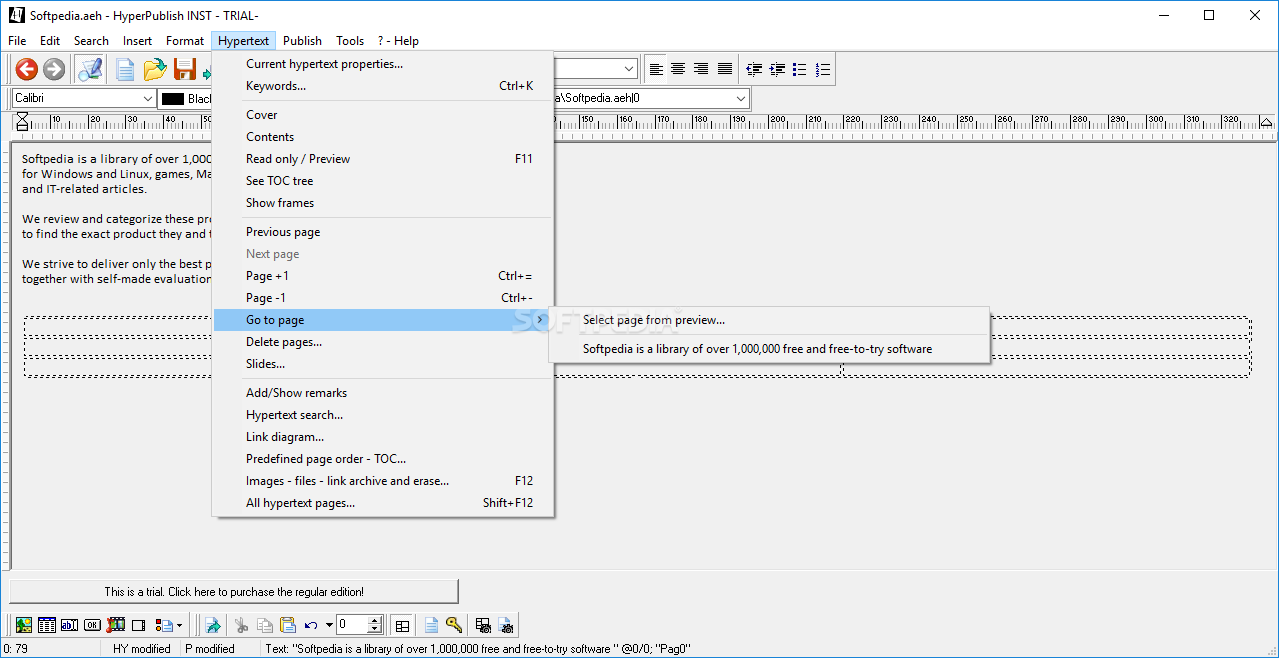Decrease the paragraph indent
1279x658 pixels.
coord(754,69)
